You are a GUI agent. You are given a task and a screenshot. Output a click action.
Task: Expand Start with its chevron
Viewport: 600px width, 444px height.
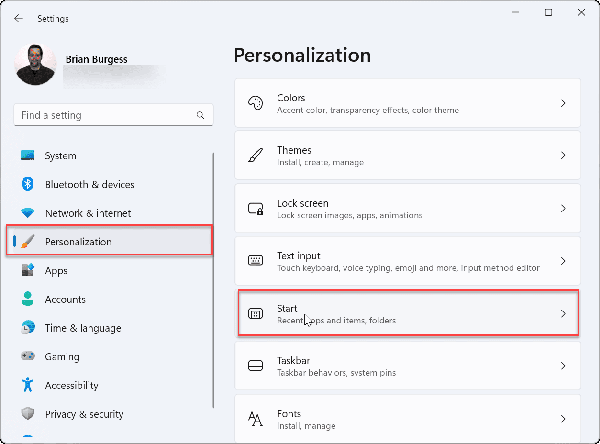click(563, 313)
